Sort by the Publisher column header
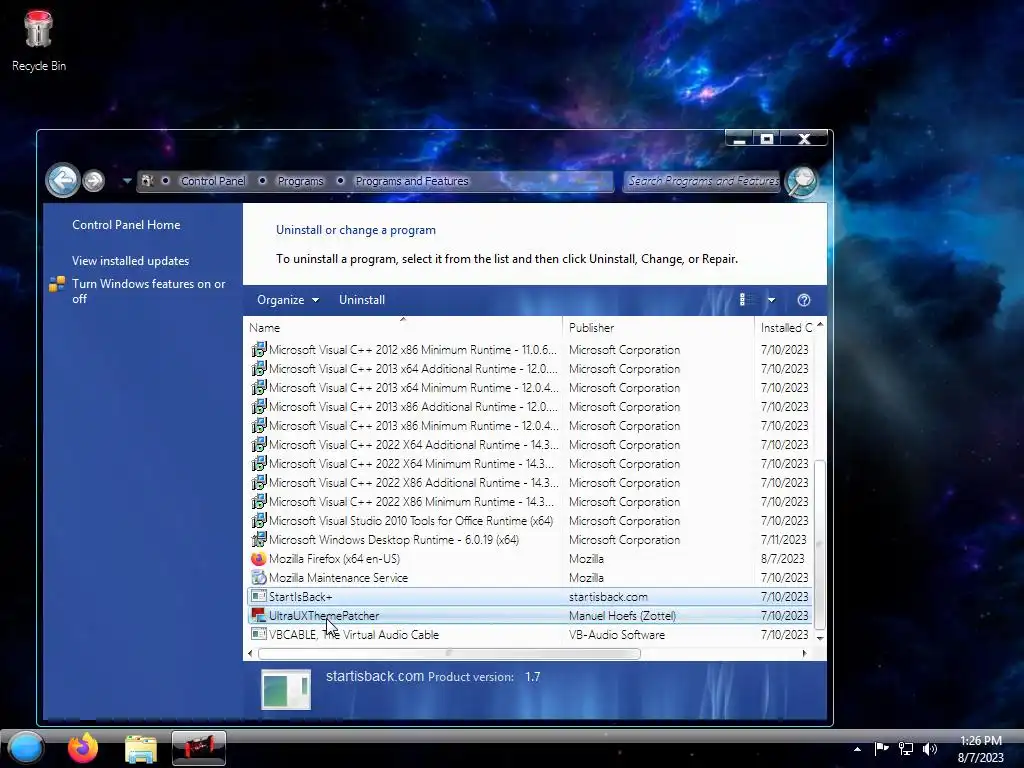 point(658,328)
